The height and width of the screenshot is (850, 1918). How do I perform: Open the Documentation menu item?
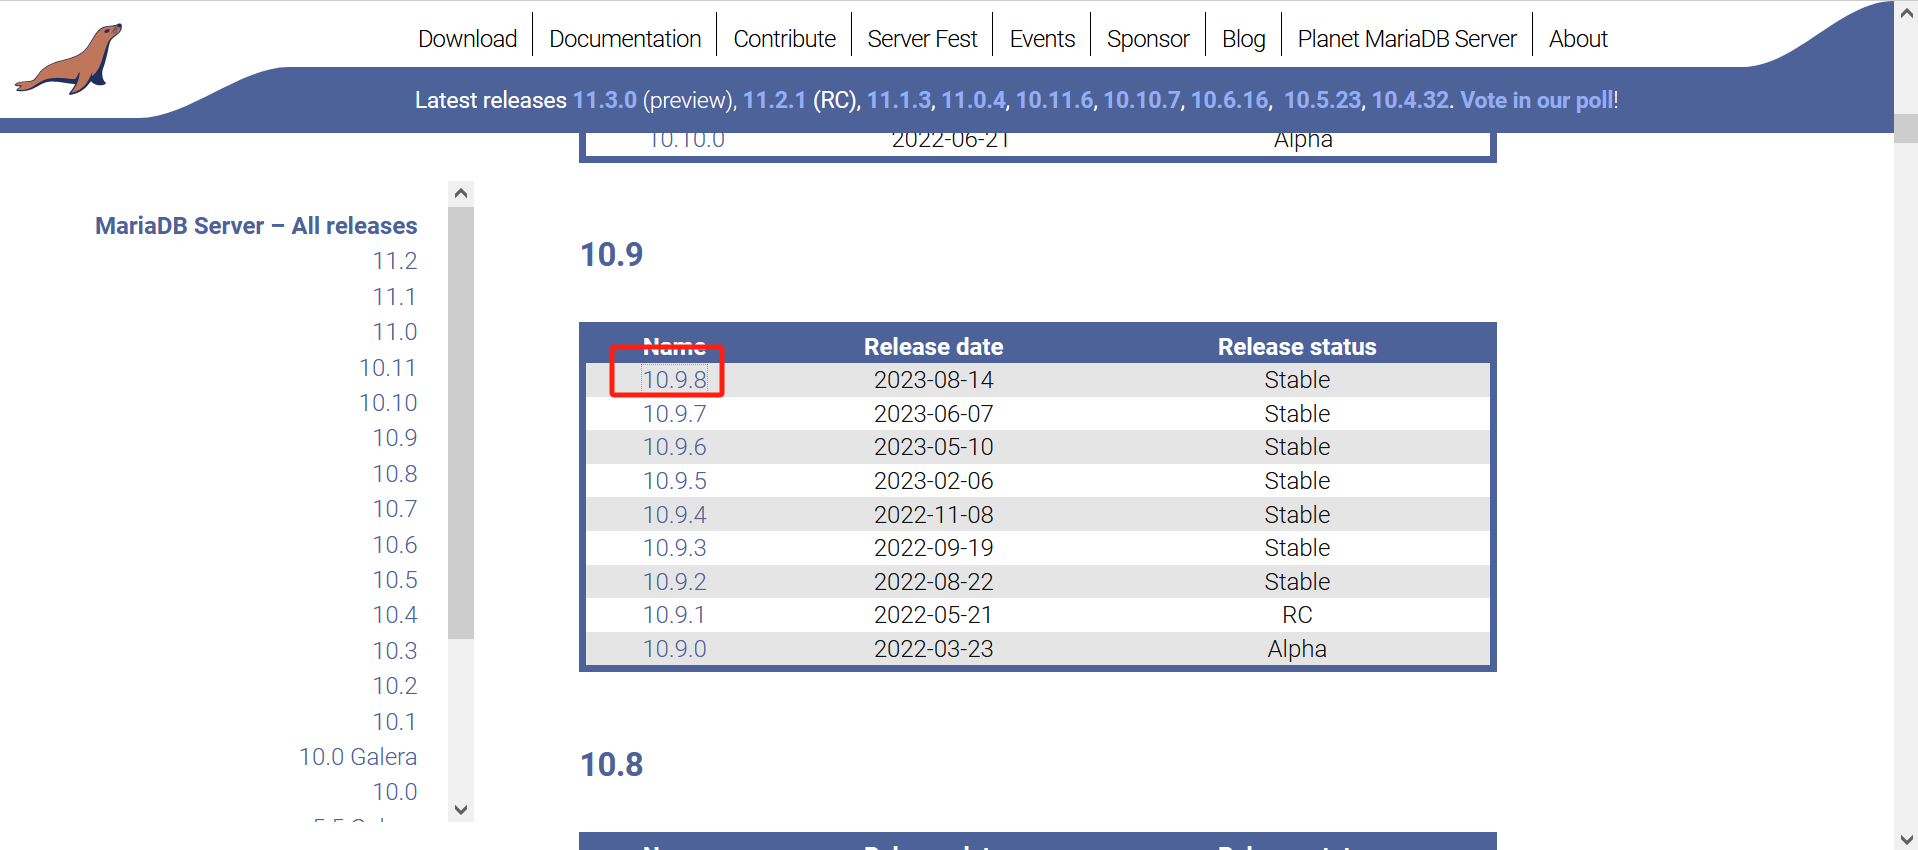625,39
